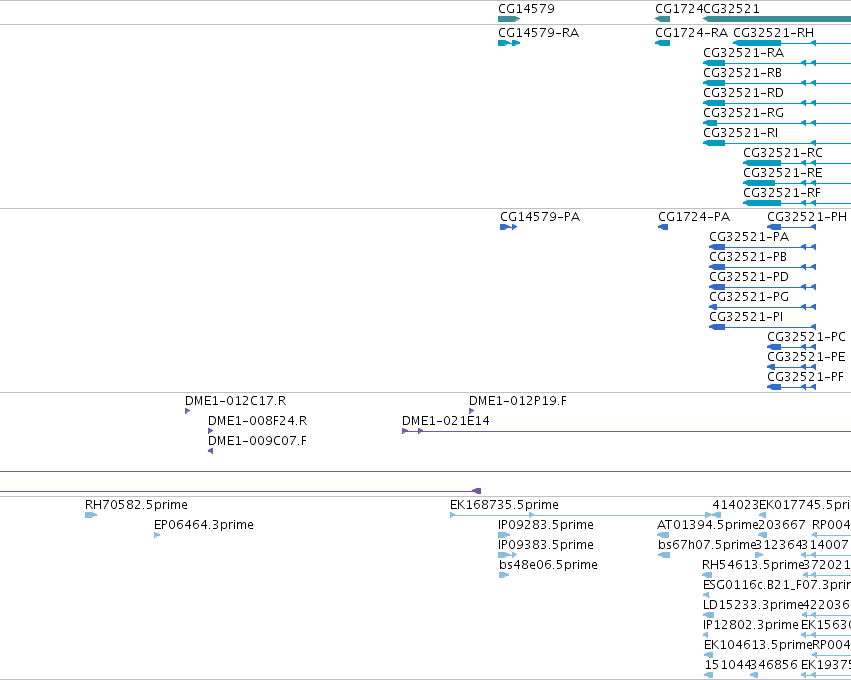Click EST IP09383.5prime
Screen dimensions: 851x680
click(546, 545)
